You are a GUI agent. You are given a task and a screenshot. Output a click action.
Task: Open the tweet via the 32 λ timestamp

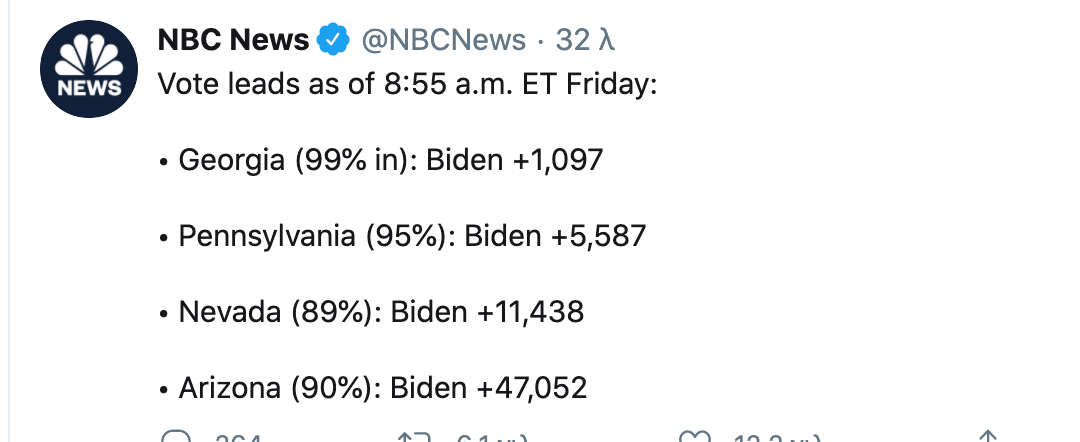585,40
